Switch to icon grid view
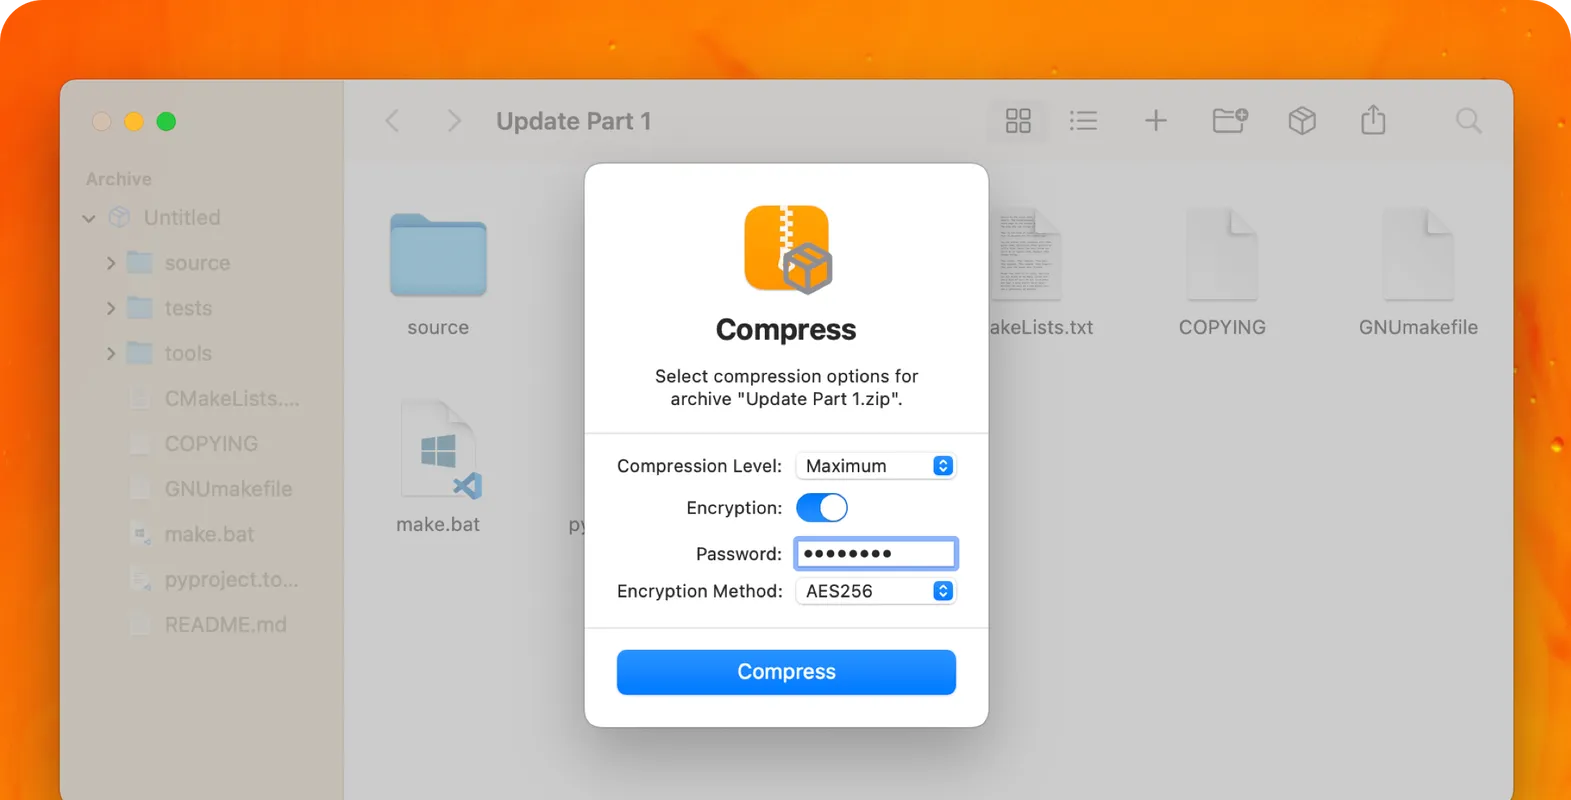This screenshot has width=1571, height=800. 1018,121
